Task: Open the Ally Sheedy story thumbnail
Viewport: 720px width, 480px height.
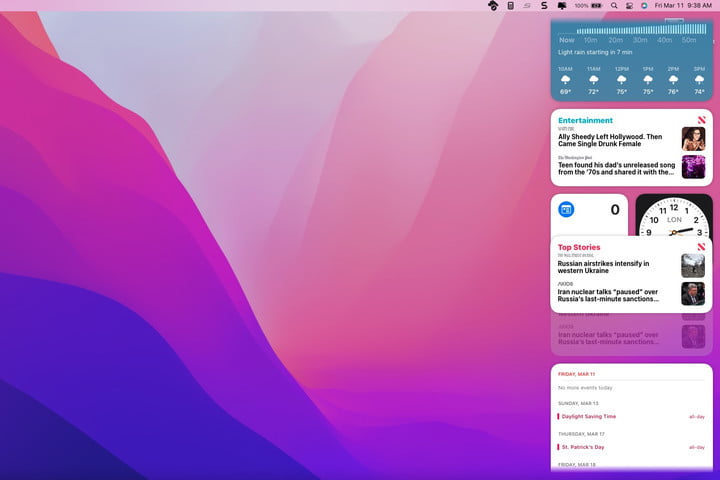Action: click(693, 139)
